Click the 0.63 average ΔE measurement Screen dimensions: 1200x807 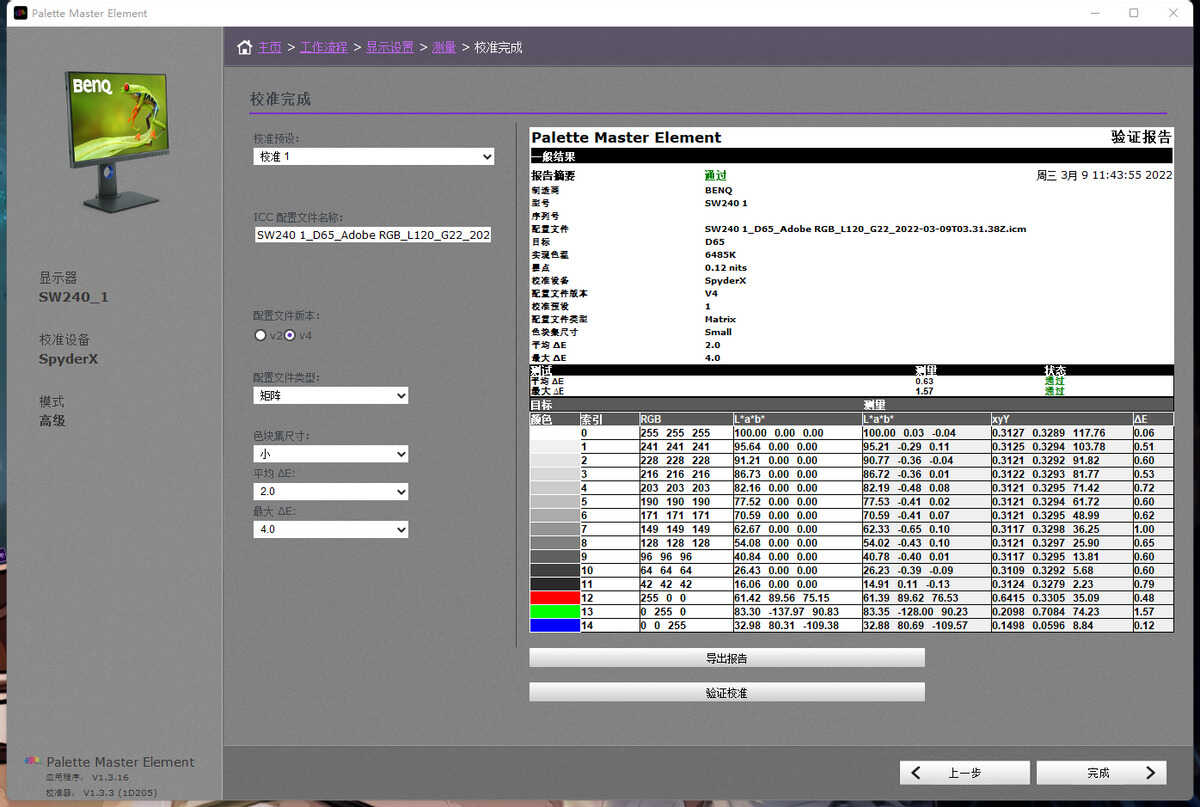tap(924, 381)
